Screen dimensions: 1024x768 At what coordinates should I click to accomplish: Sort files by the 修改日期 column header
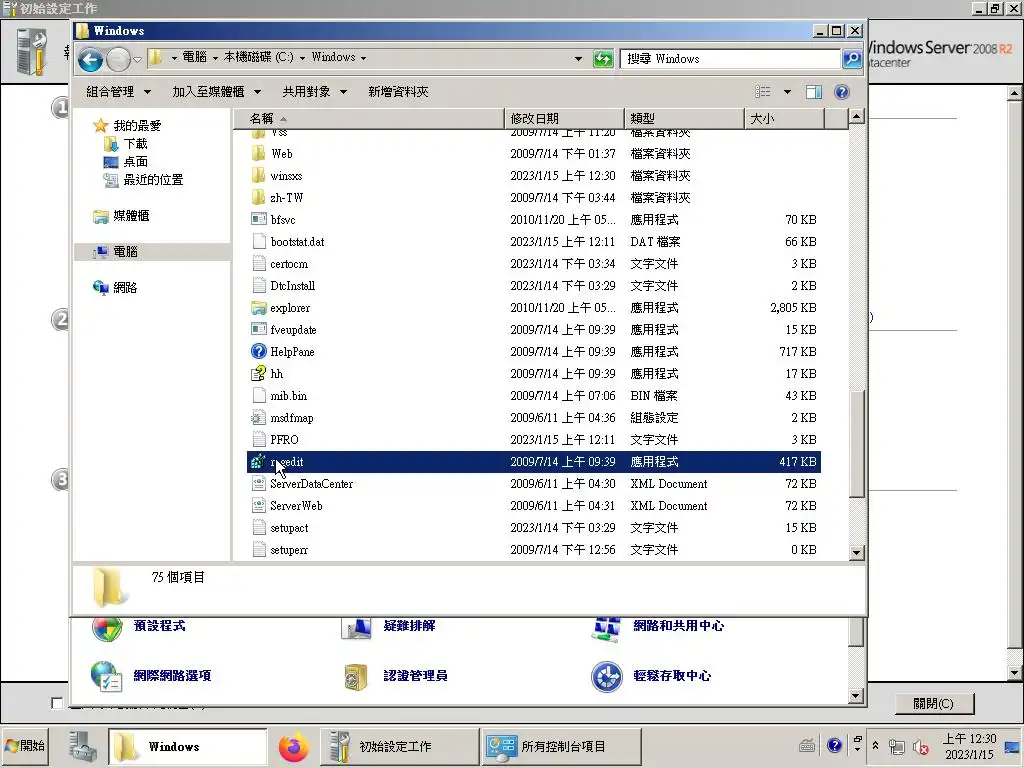[564, 119]
